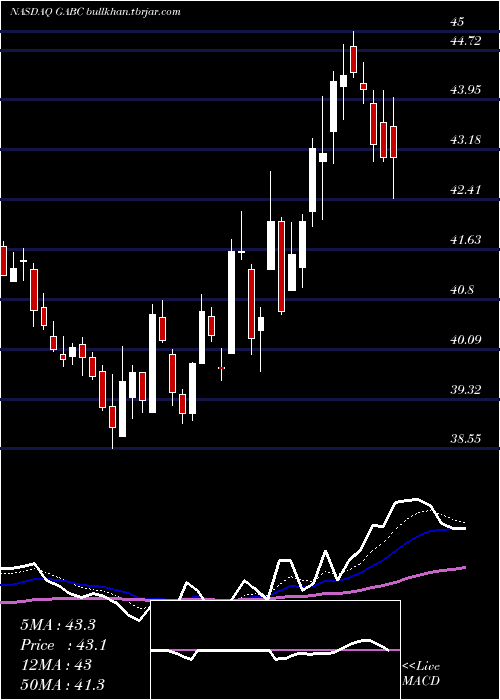
Task: Click the Price : 43.1 readout
Action: (63, 645)
